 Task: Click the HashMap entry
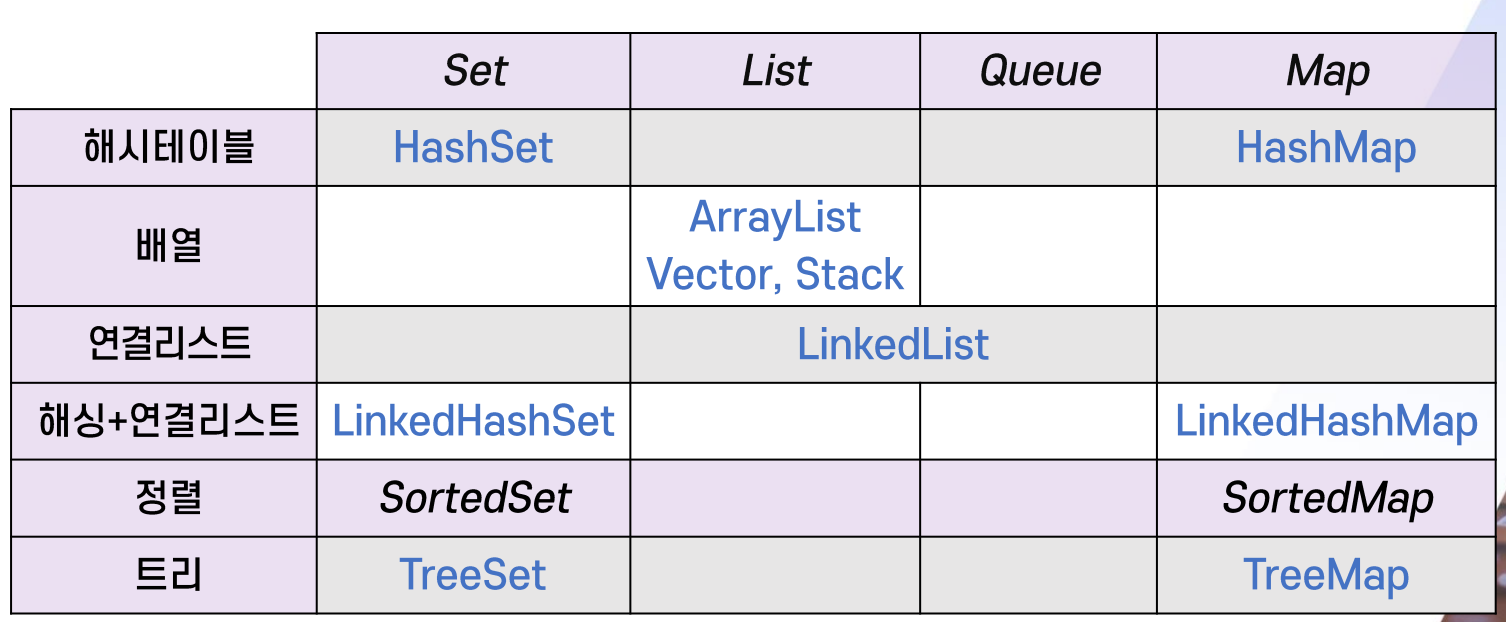[1326, 148]
